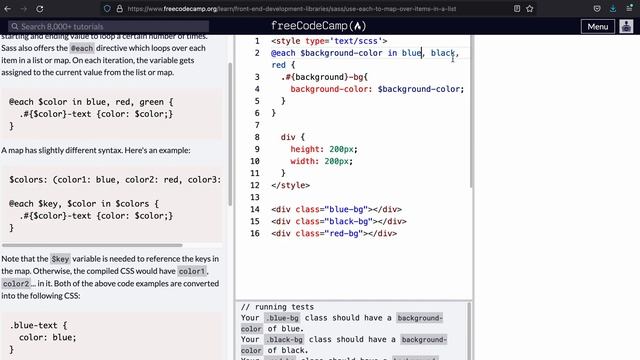The height and width of the screenshot is (360, 640).
Task: Click 'background-color: $background-color;' line
Action: tap(377, 89)
